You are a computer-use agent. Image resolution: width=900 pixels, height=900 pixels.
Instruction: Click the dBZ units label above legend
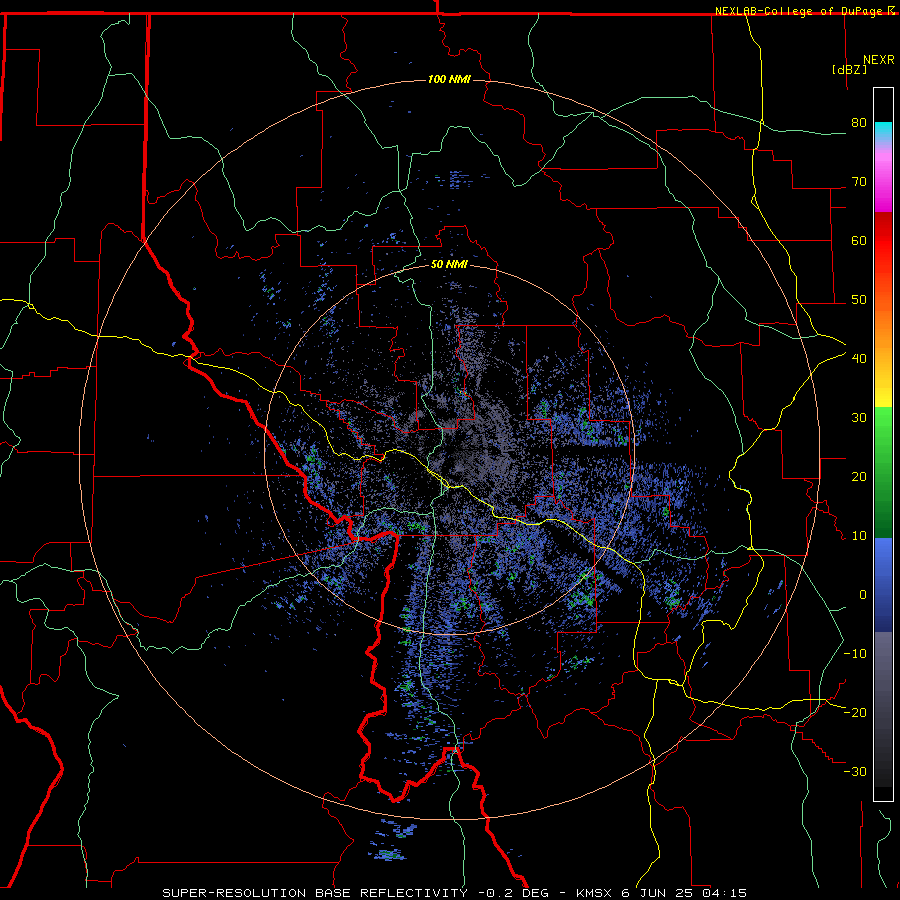click(x=849, y=69)
